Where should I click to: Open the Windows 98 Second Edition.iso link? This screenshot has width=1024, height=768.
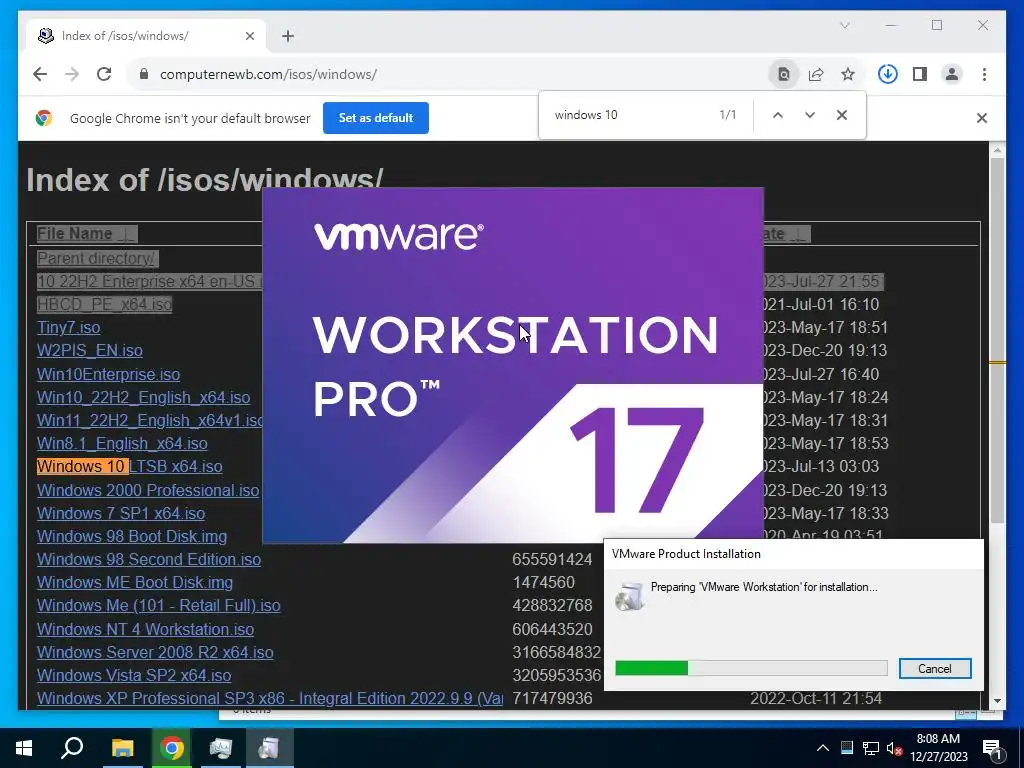(149, 560)
